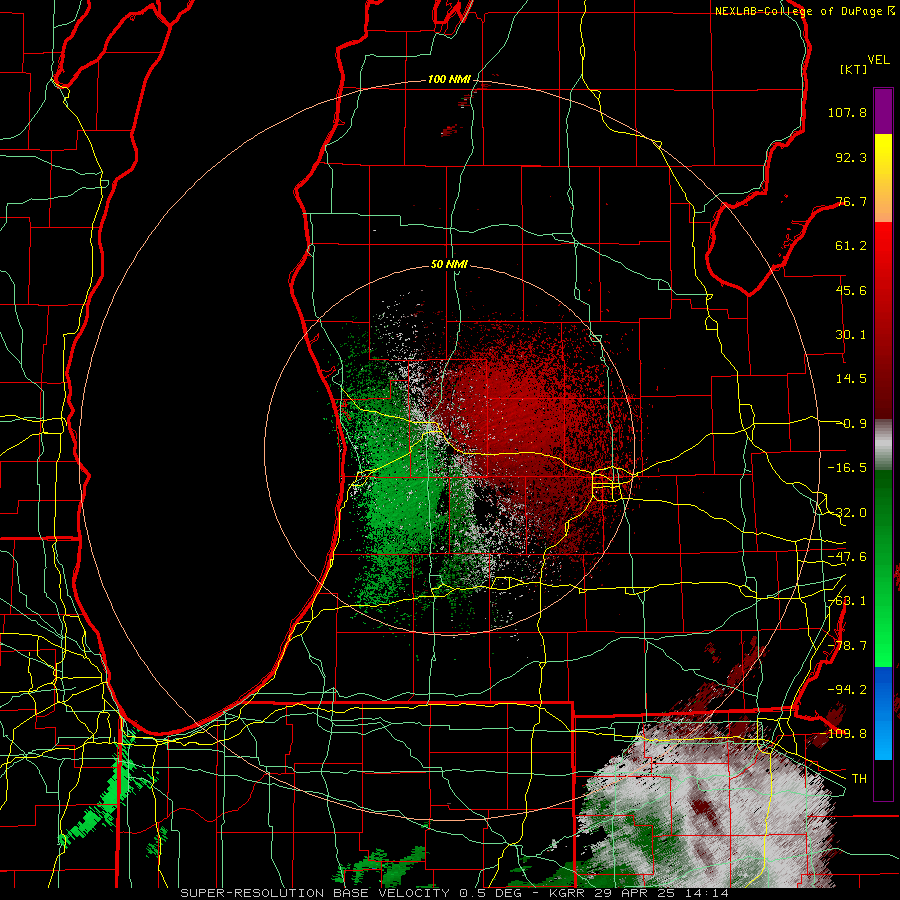Pick the dark TH segment of the color bar

tap(883, 779)
